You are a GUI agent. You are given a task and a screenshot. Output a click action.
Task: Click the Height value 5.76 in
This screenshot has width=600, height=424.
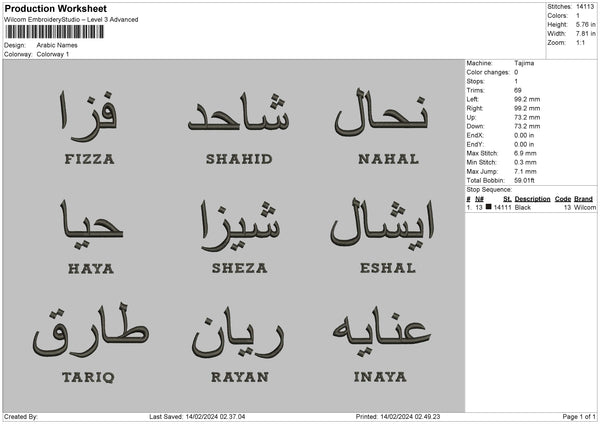pyautogui.click(x=585, y=24)
